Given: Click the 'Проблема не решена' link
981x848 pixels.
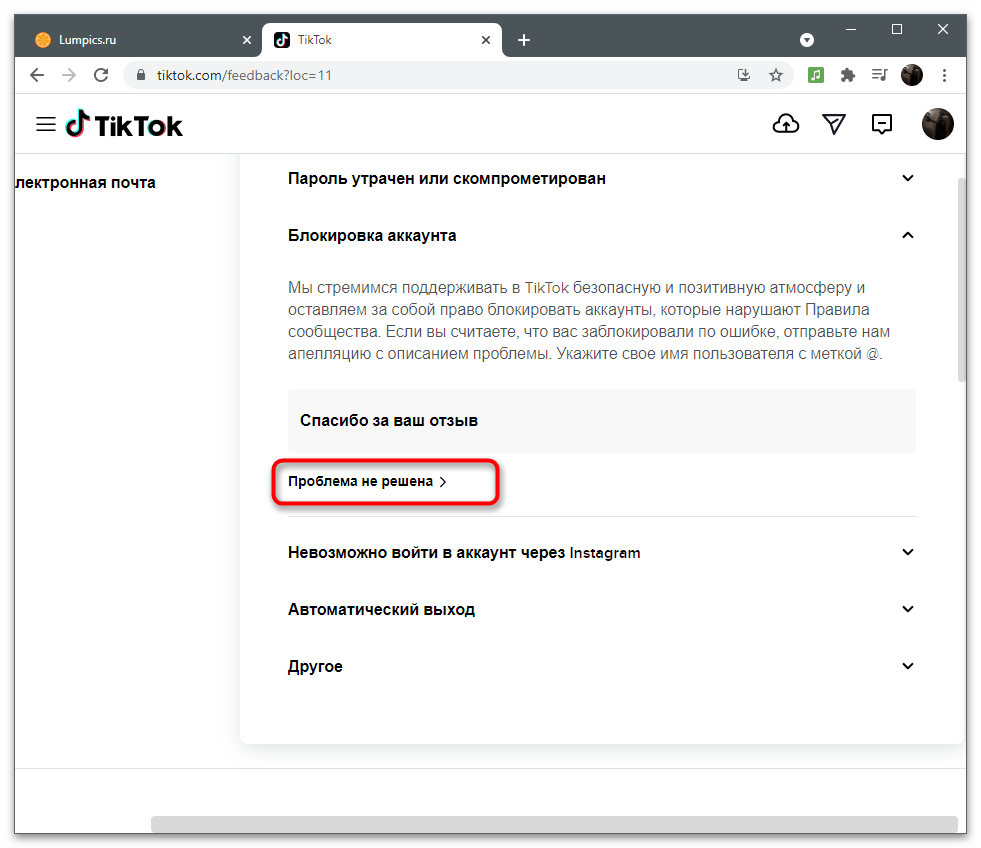Looking at the screenshot, I should pyautogui.click(x=367, y=482).
